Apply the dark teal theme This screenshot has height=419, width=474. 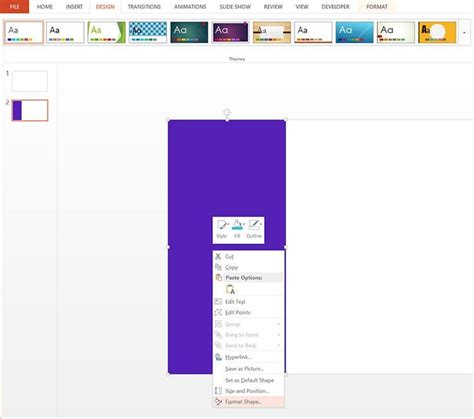(x=189, y=32)
